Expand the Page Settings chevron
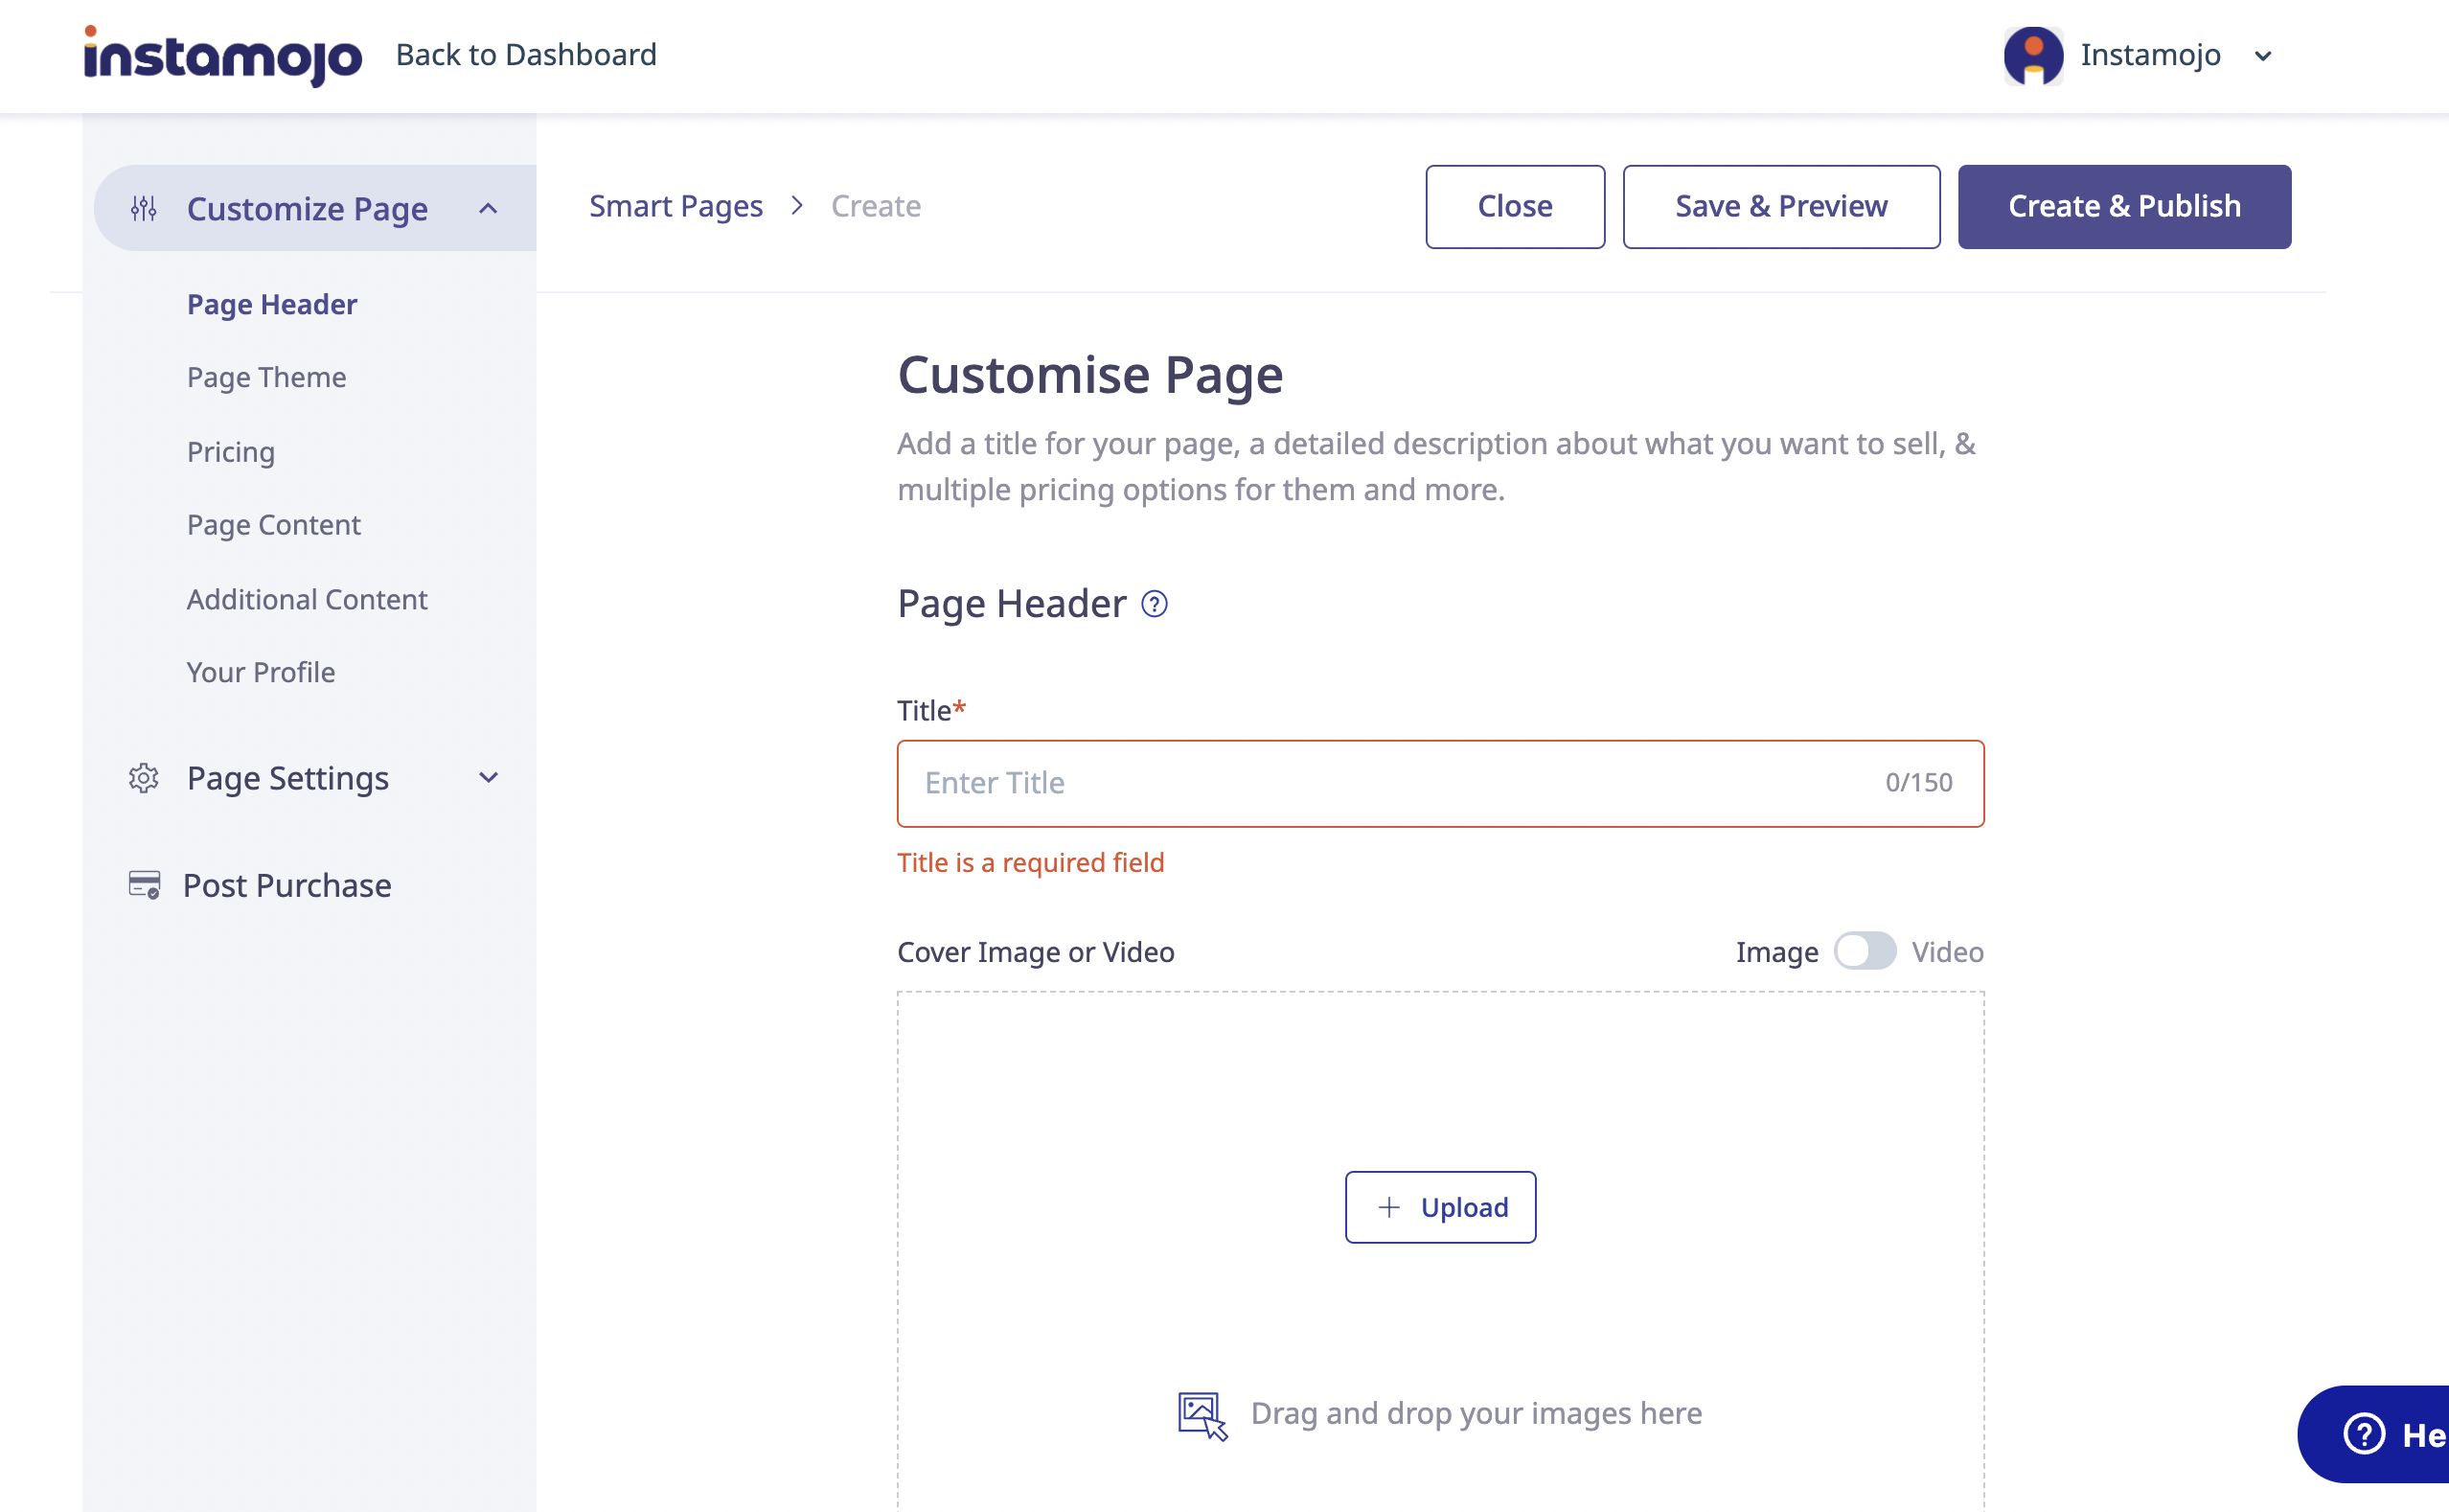2449x1512 pixels. 488,778
